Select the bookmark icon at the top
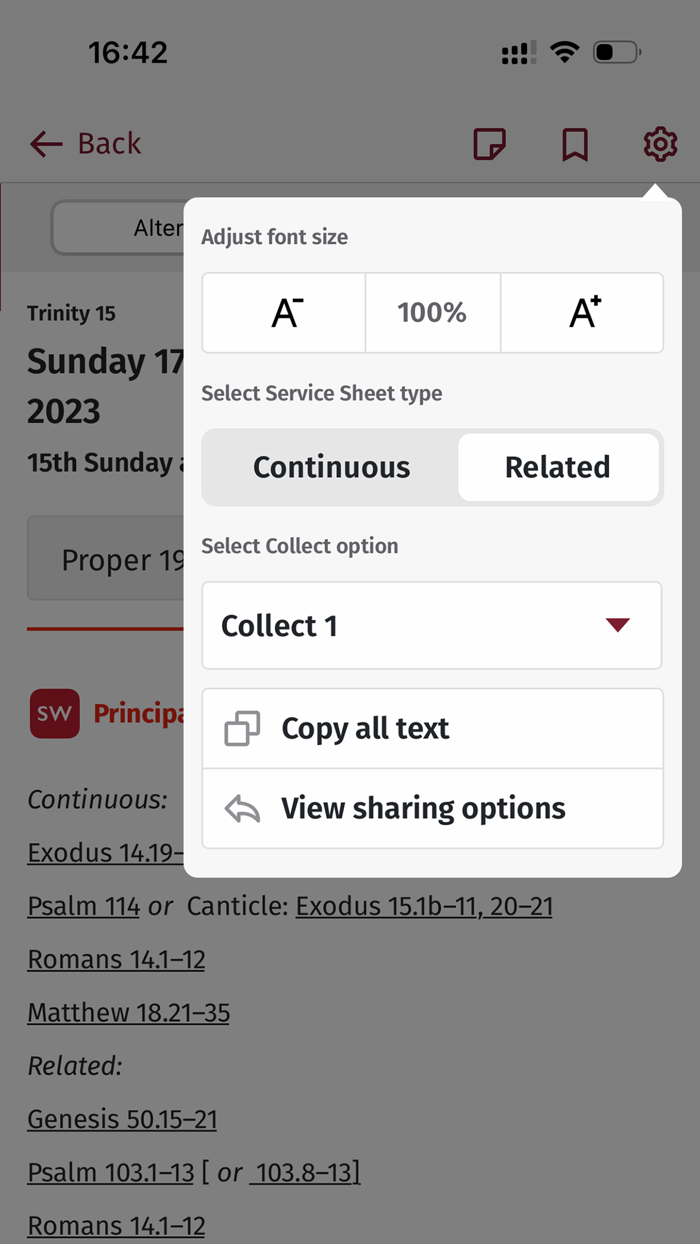The height and width of the screenshot is (1244, 700). point(574,144)
